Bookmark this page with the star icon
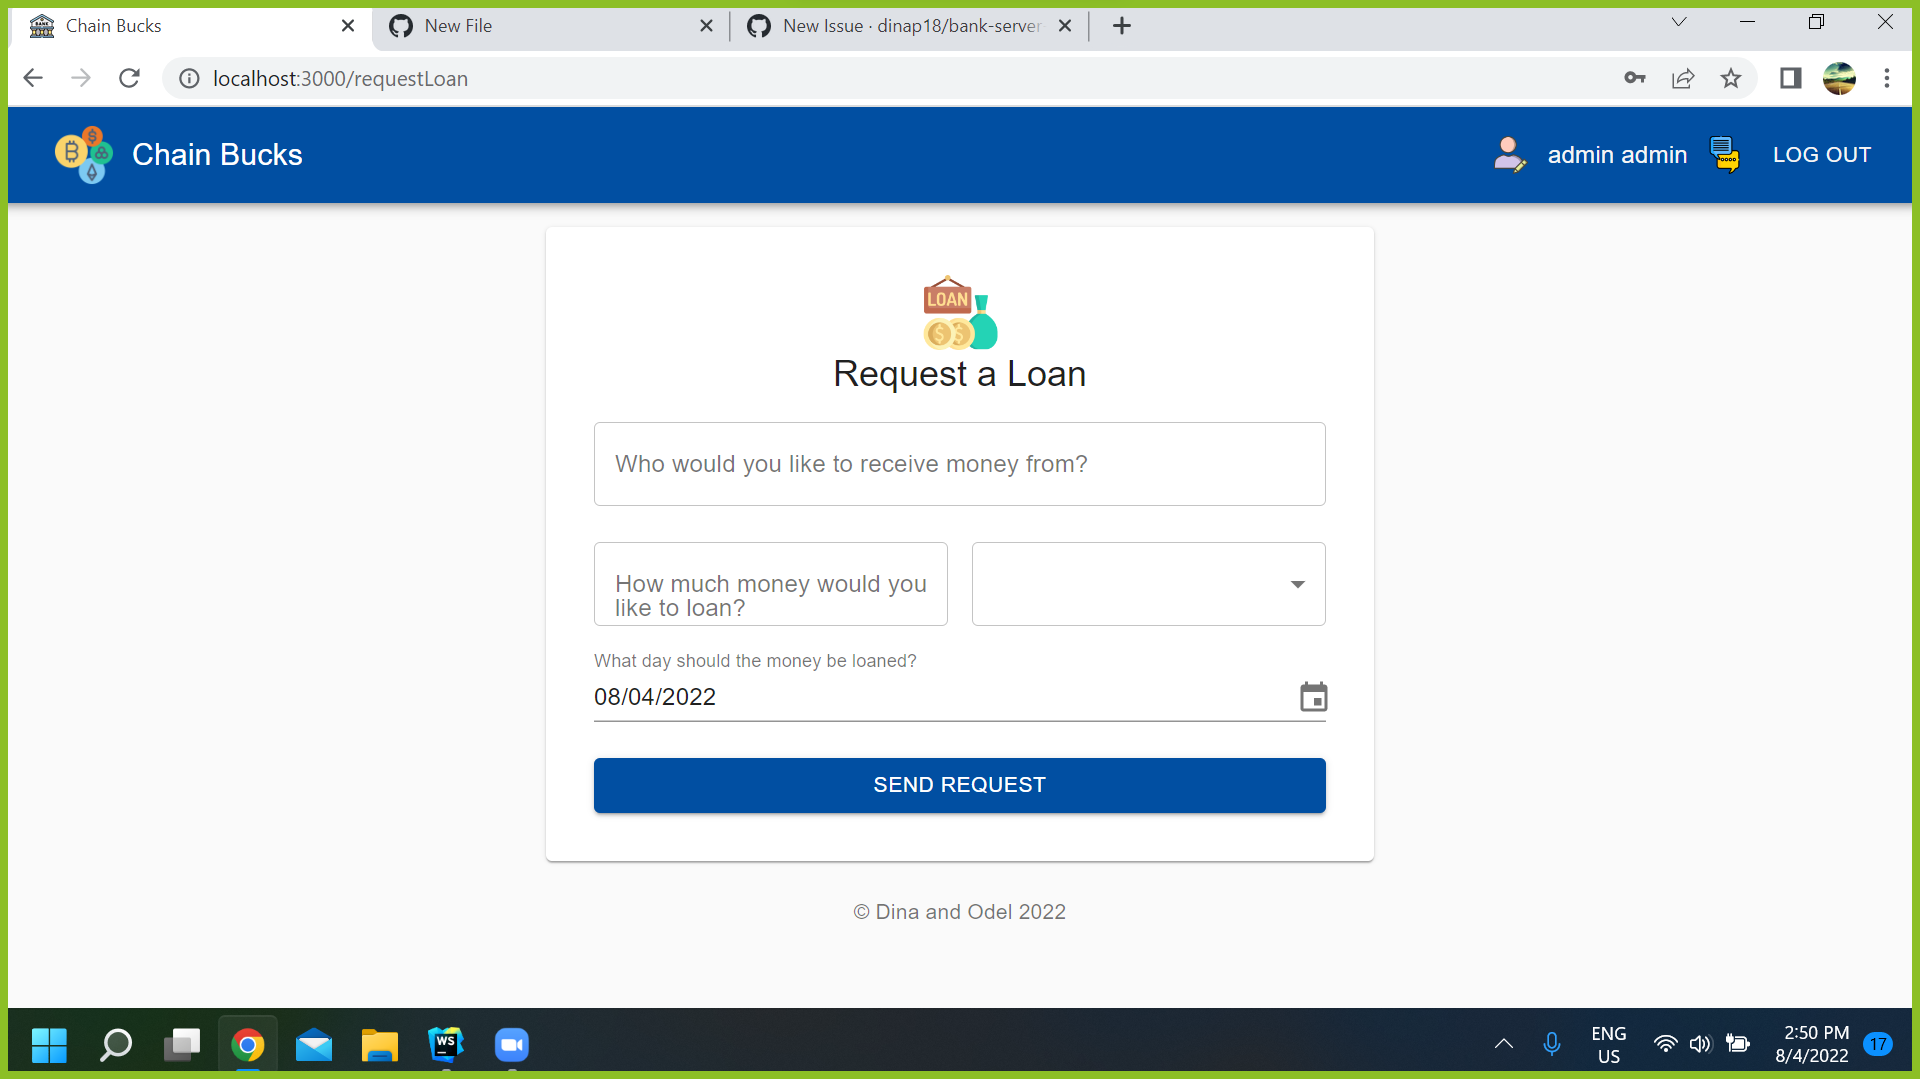This screenshot has width=1920, height=1079. tap(1731, 78)
